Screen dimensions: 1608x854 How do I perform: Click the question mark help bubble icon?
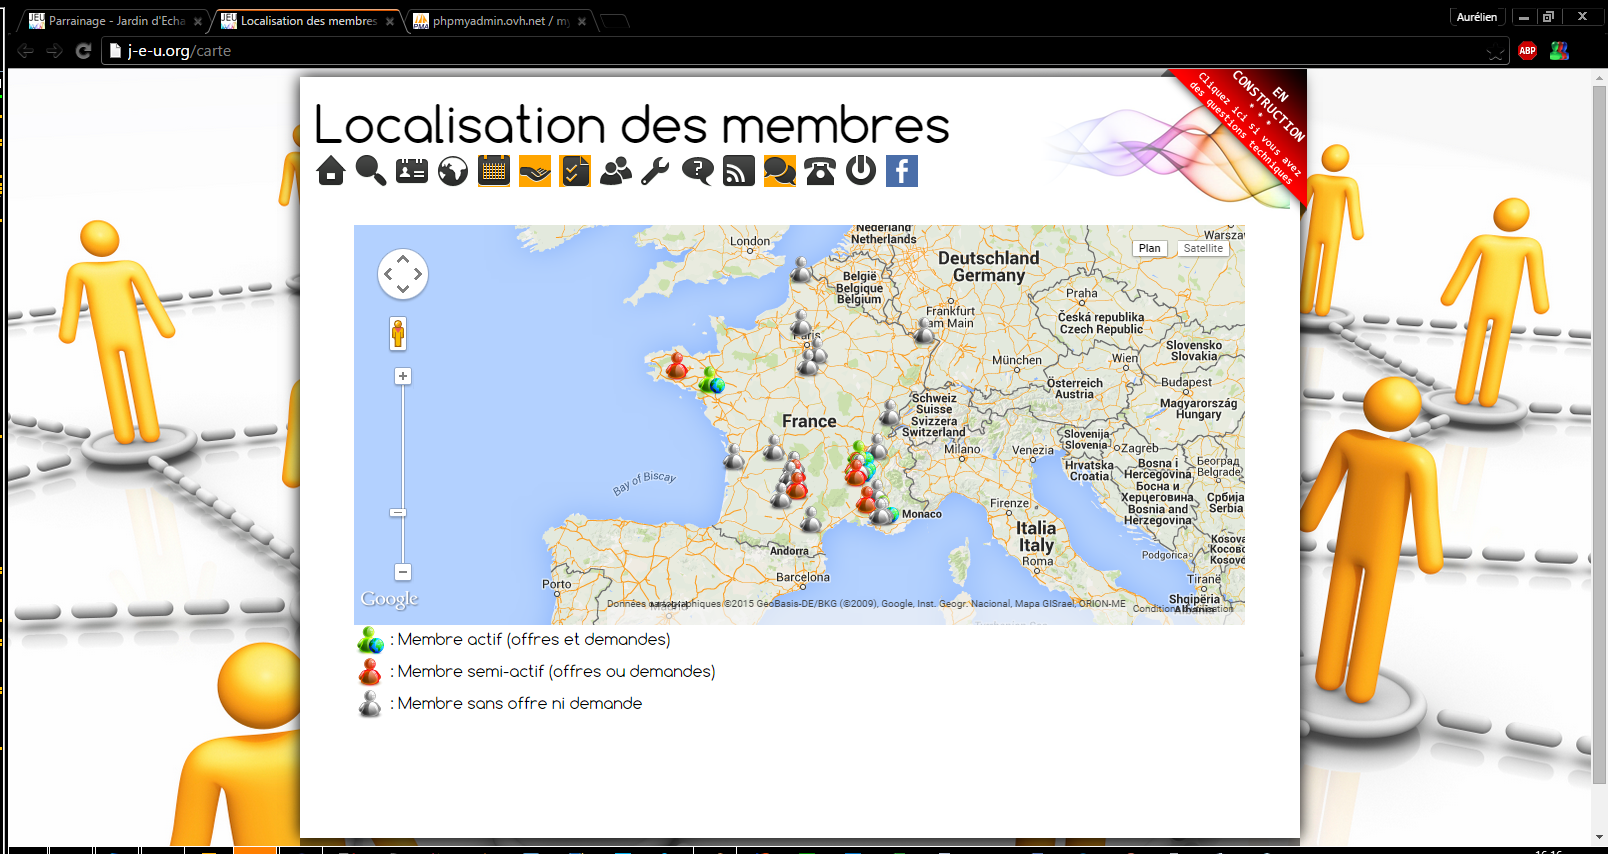[697, 171]
